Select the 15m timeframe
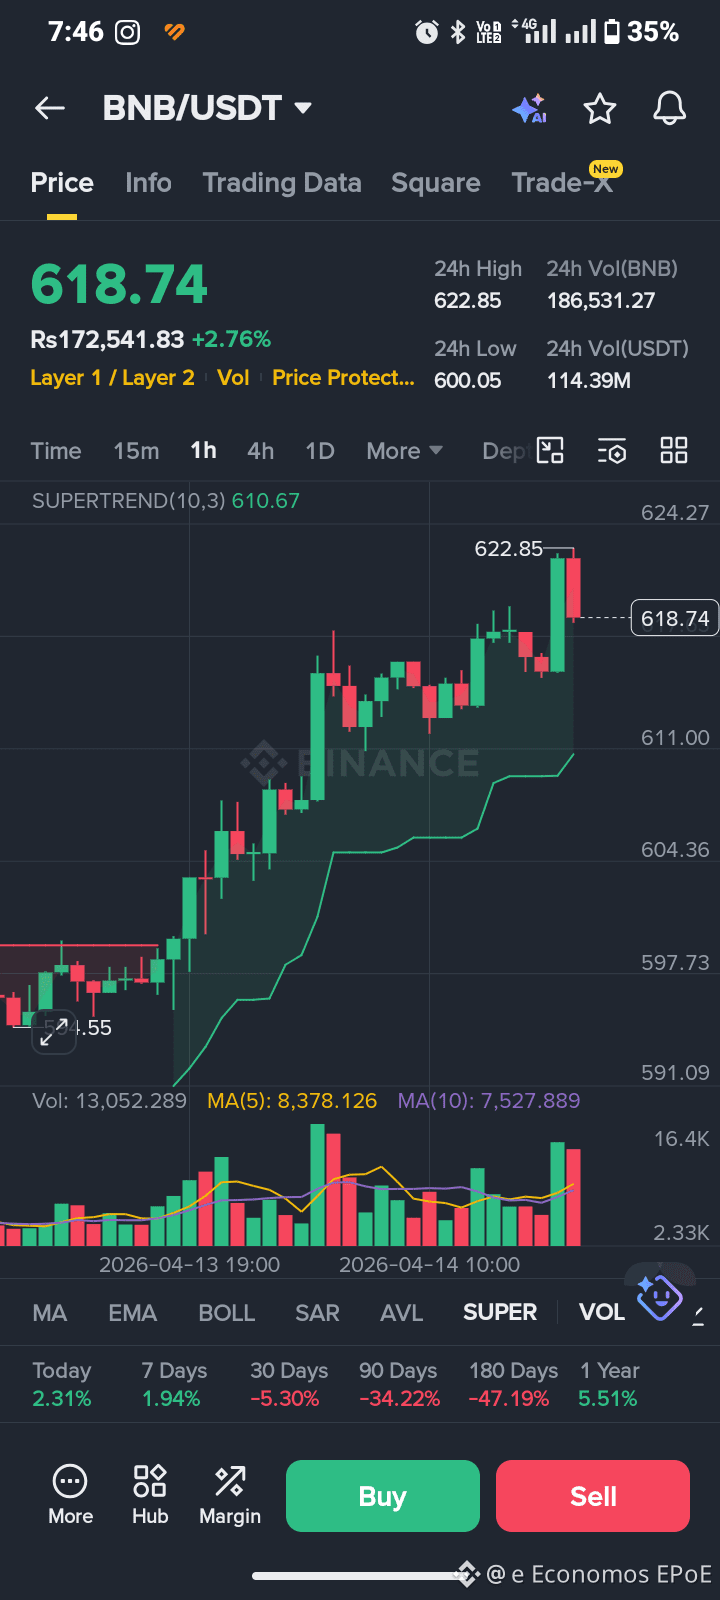This screenshot has width=720, height=1600. (136, 451)
